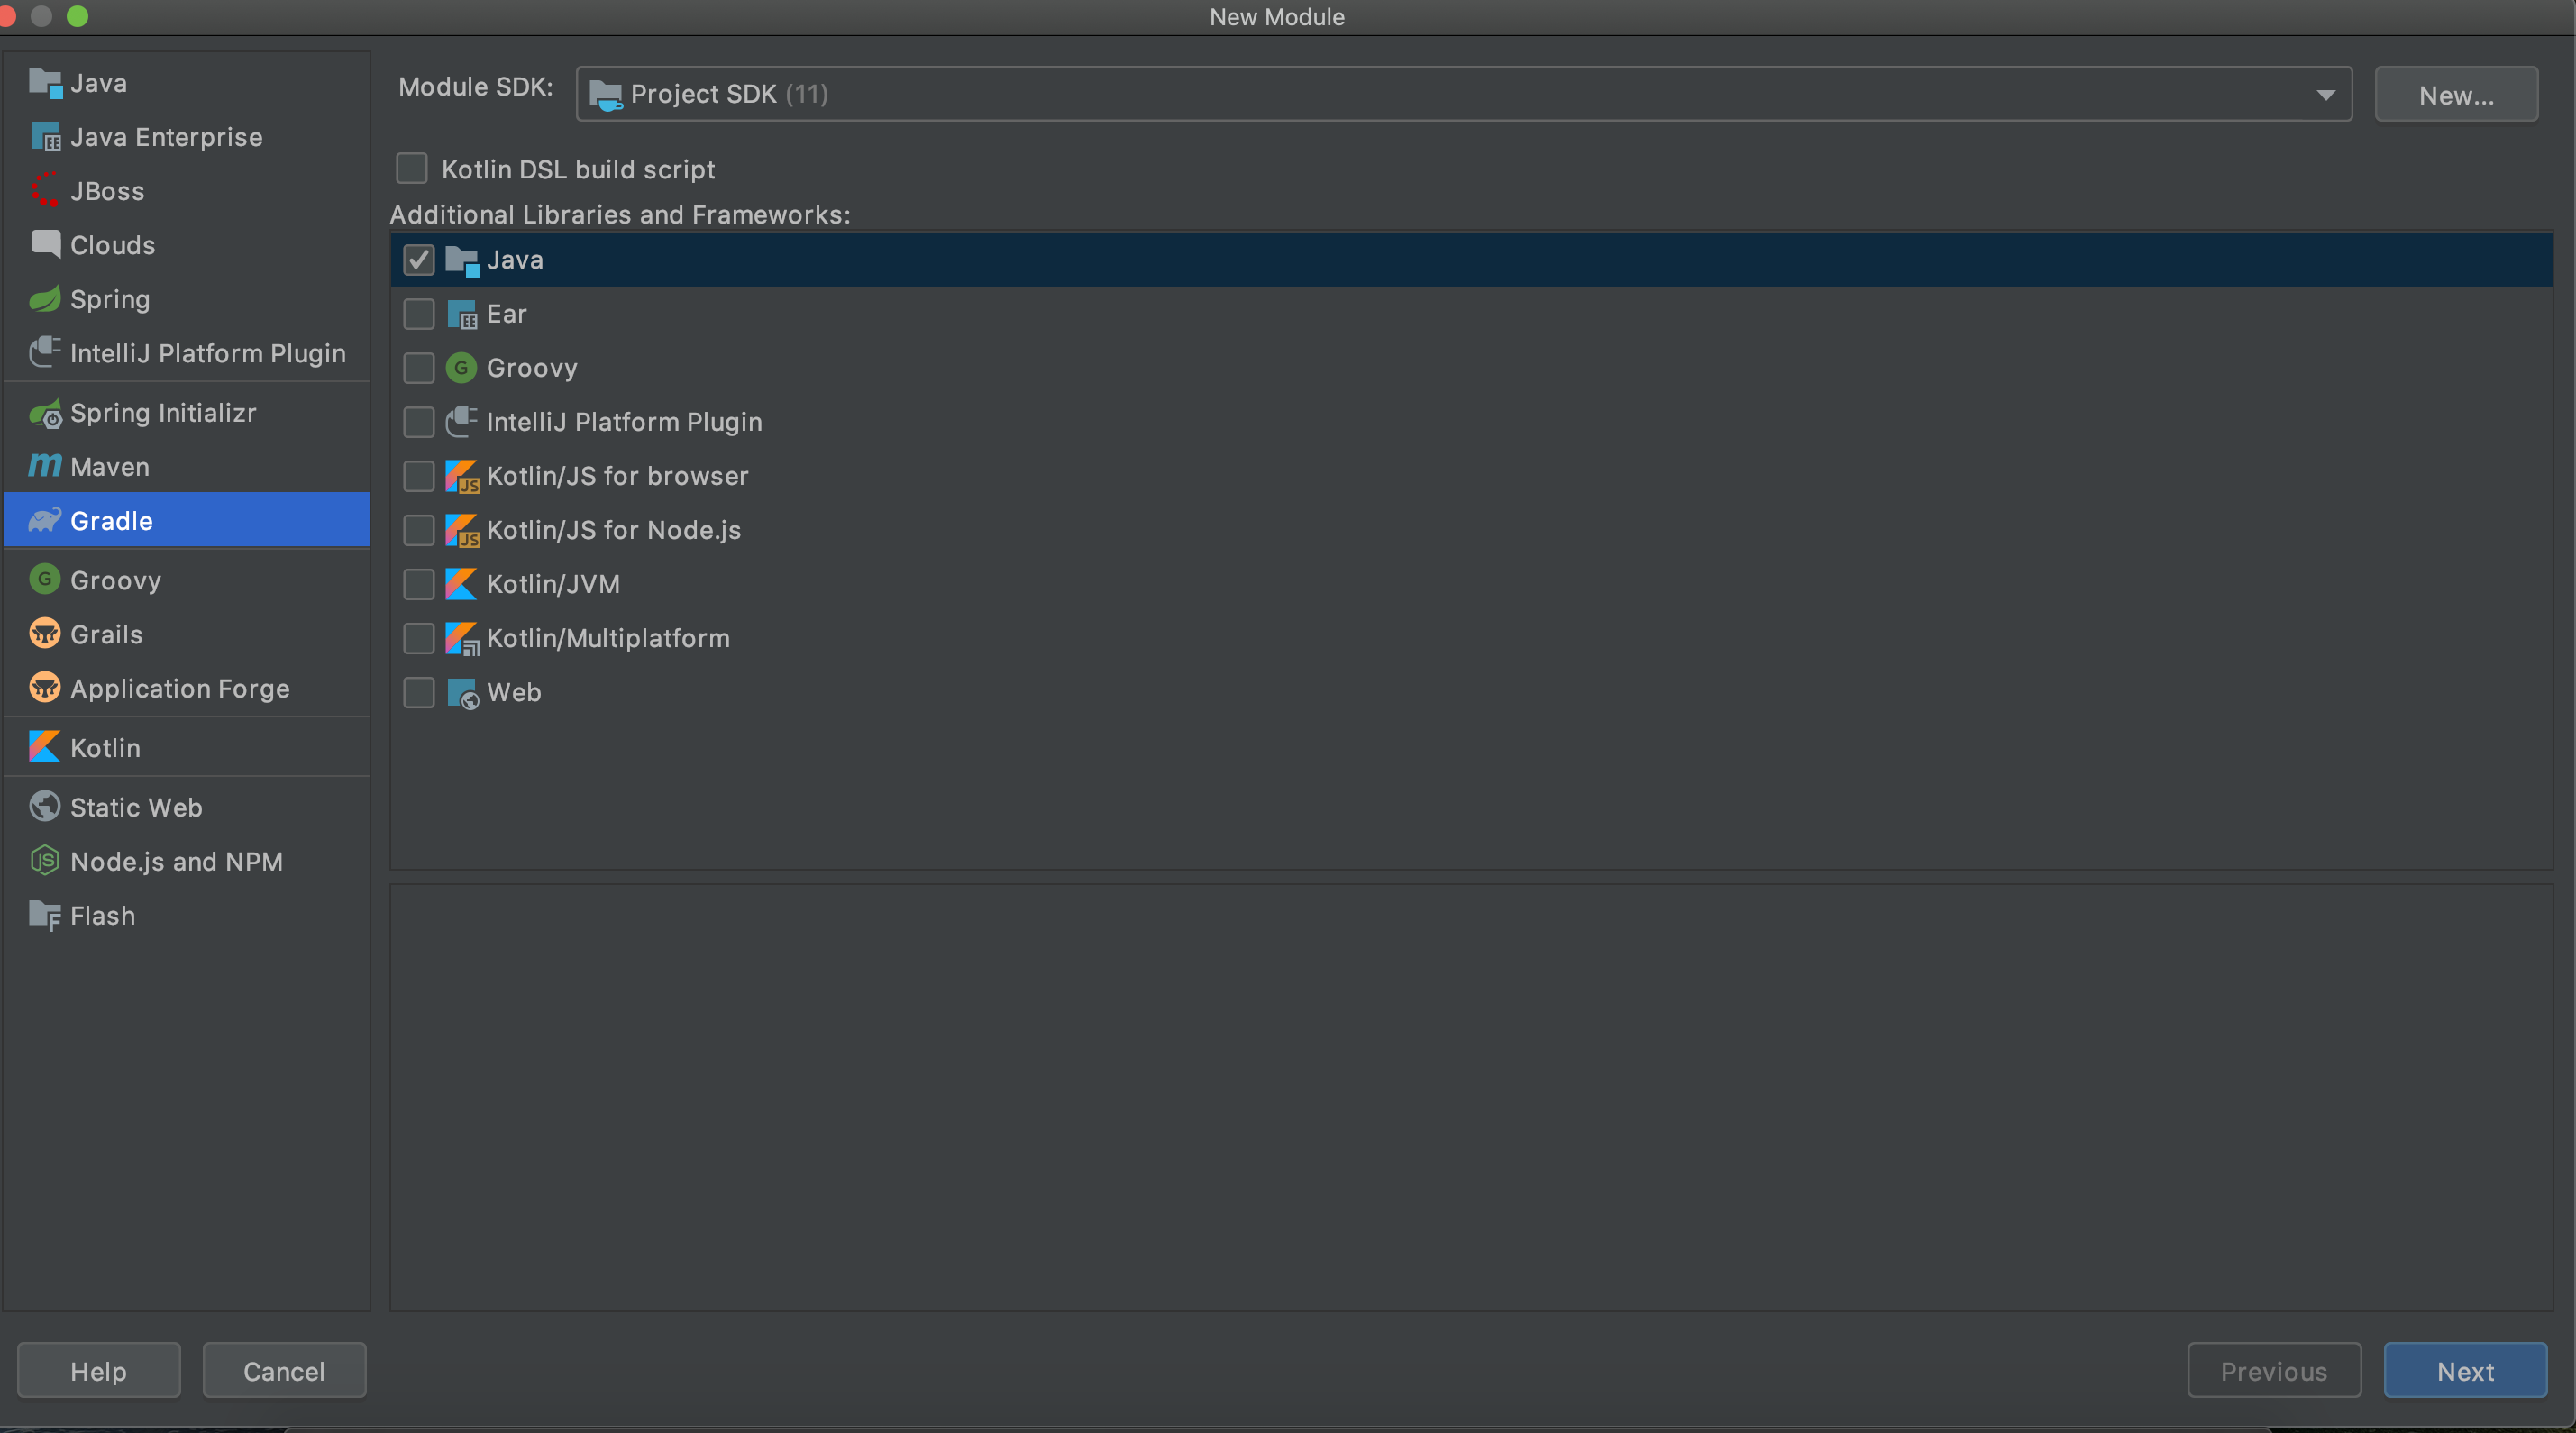Image resolution: width=2576 pixels, height=1433 pixels.
Task: Click the Maven 'm' icon
Action: pos(45,466)
